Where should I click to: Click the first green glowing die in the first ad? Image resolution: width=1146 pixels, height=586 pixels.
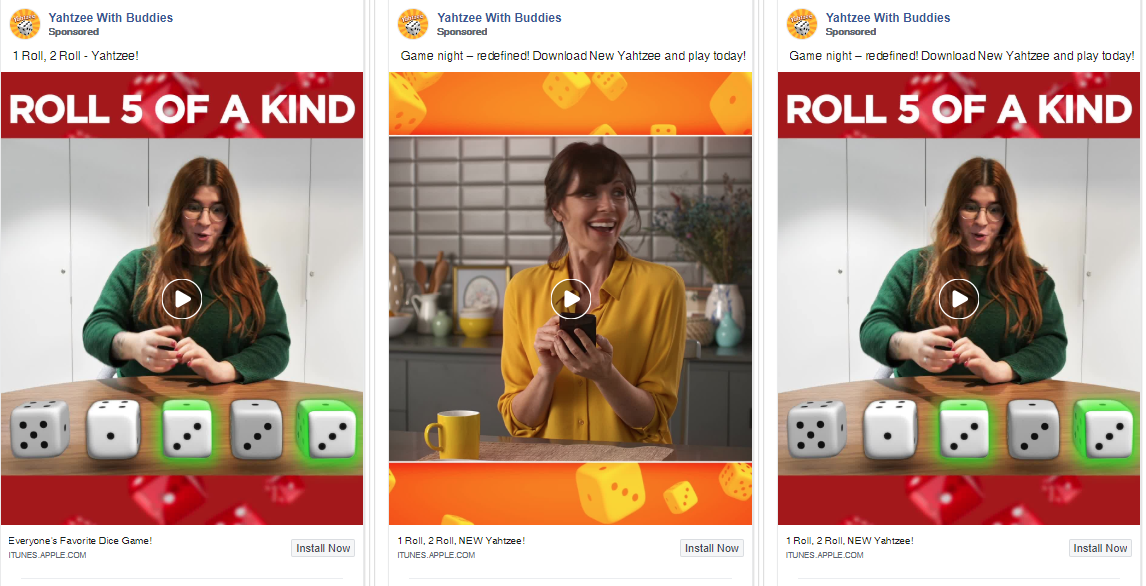click(x=187, y=430)
